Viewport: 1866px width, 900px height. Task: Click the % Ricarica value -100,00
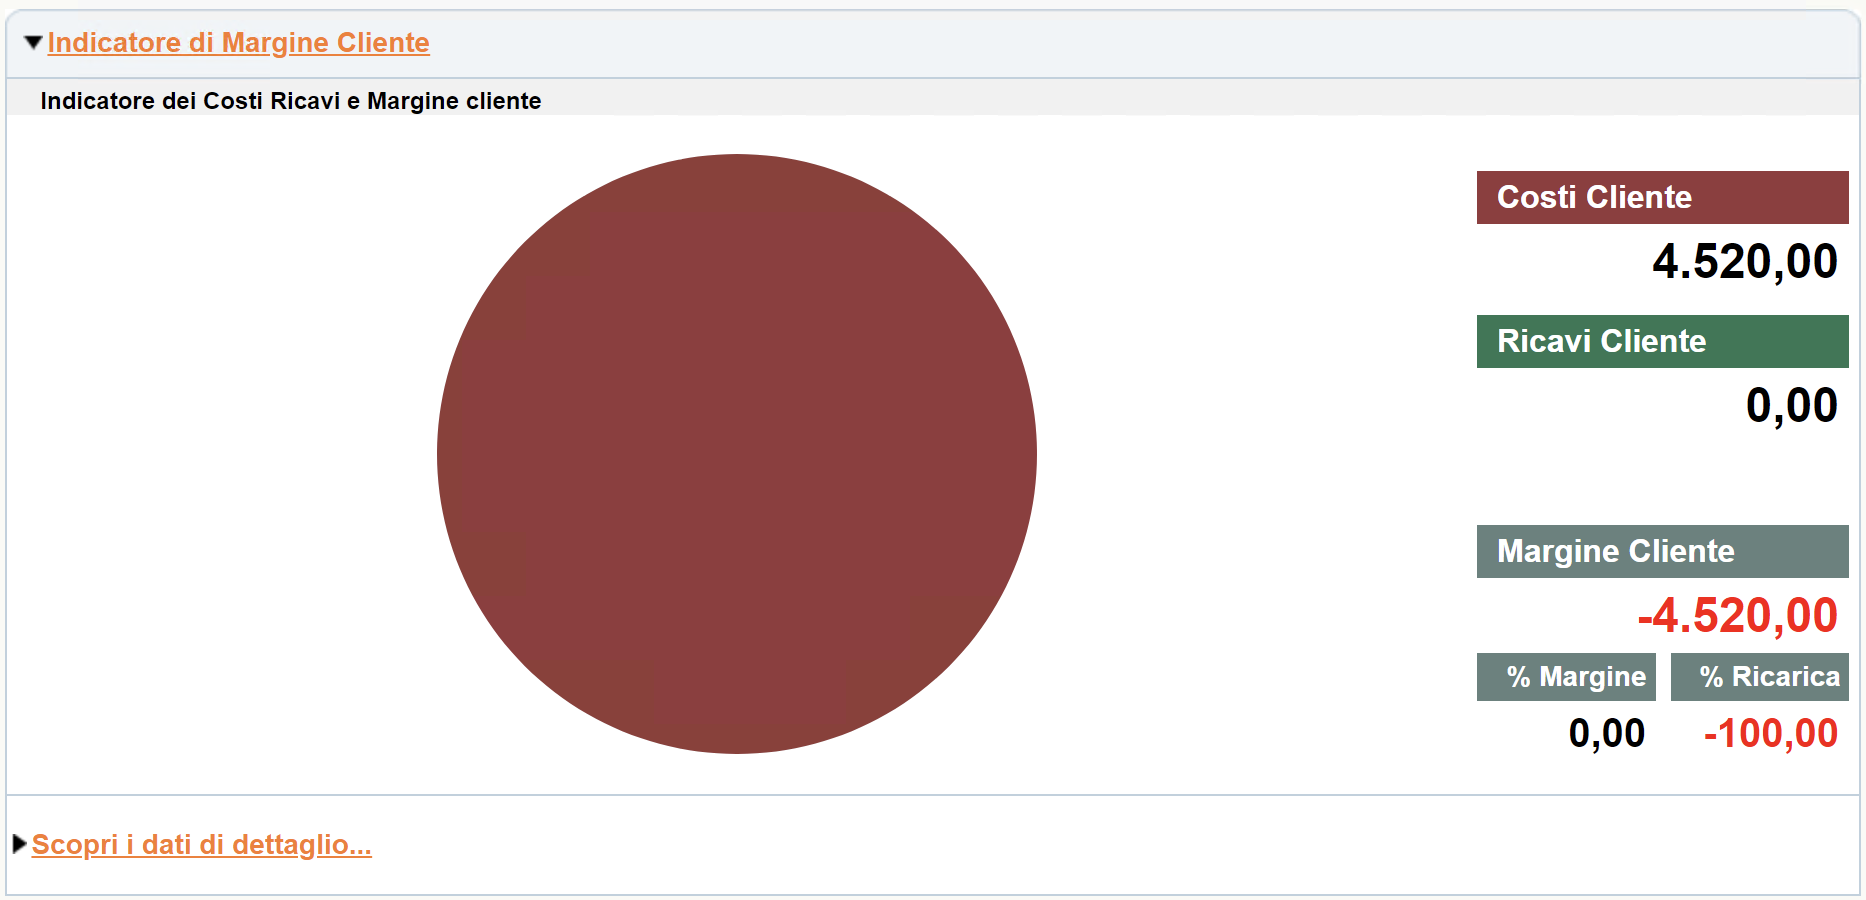tap(1770, 733)
